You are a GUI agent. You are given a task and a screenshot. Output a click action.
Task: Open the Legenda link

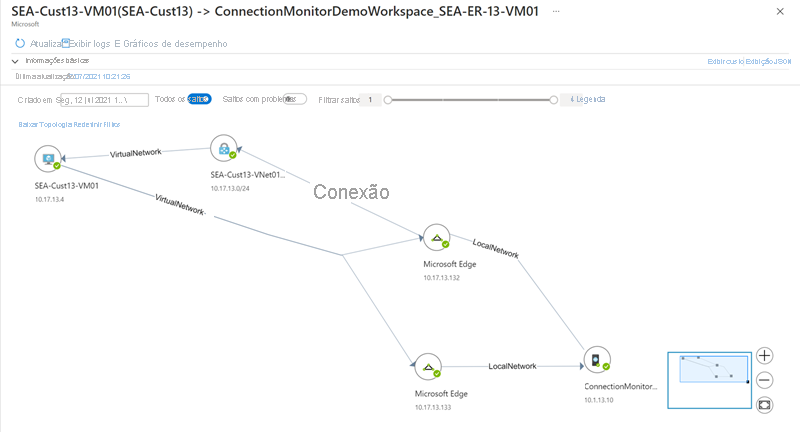pyautogui.click(x=588, y=99)
